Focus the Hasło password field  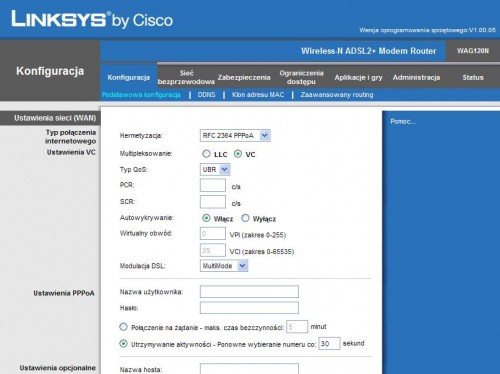click(x=249, y=308)
